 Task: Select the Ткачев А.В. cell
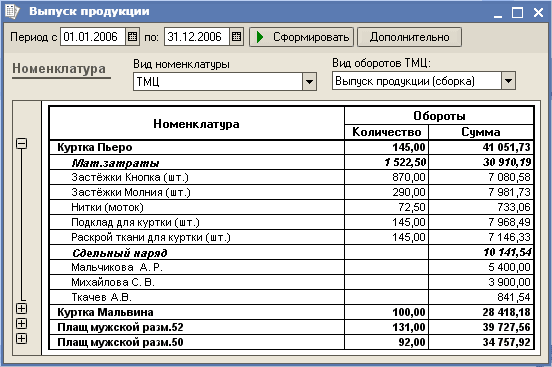[x=197, y=297]
